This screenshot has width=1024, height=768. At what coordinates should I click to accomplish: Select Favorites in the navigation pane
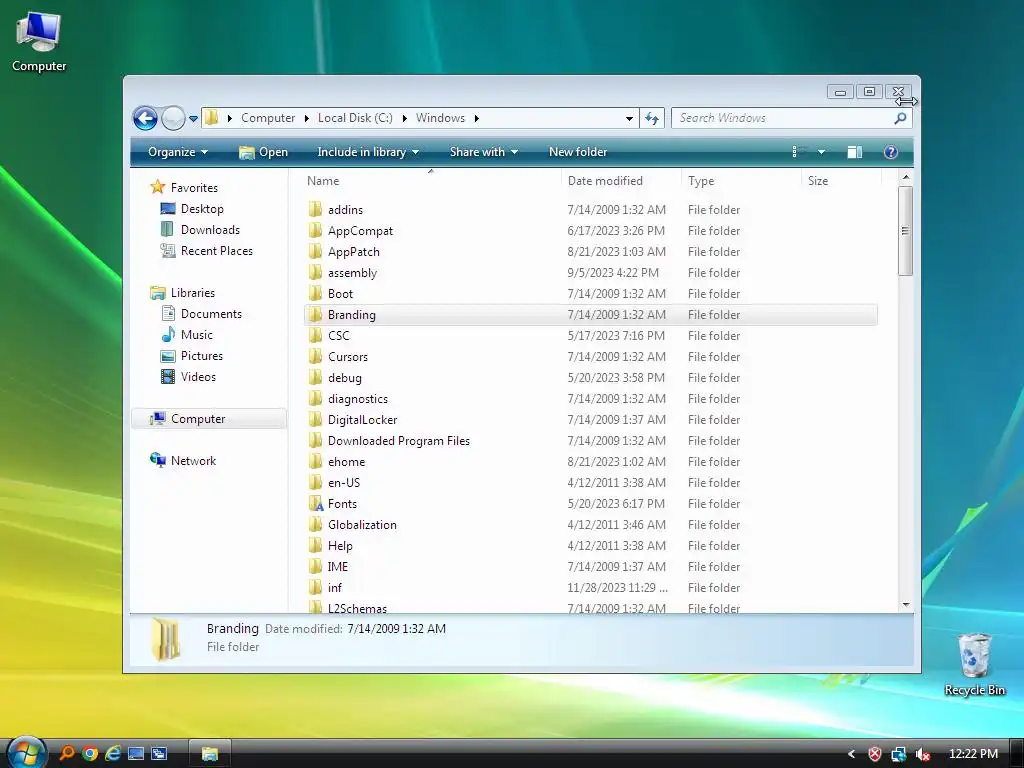pyautogui.click(x=194, y=187)
